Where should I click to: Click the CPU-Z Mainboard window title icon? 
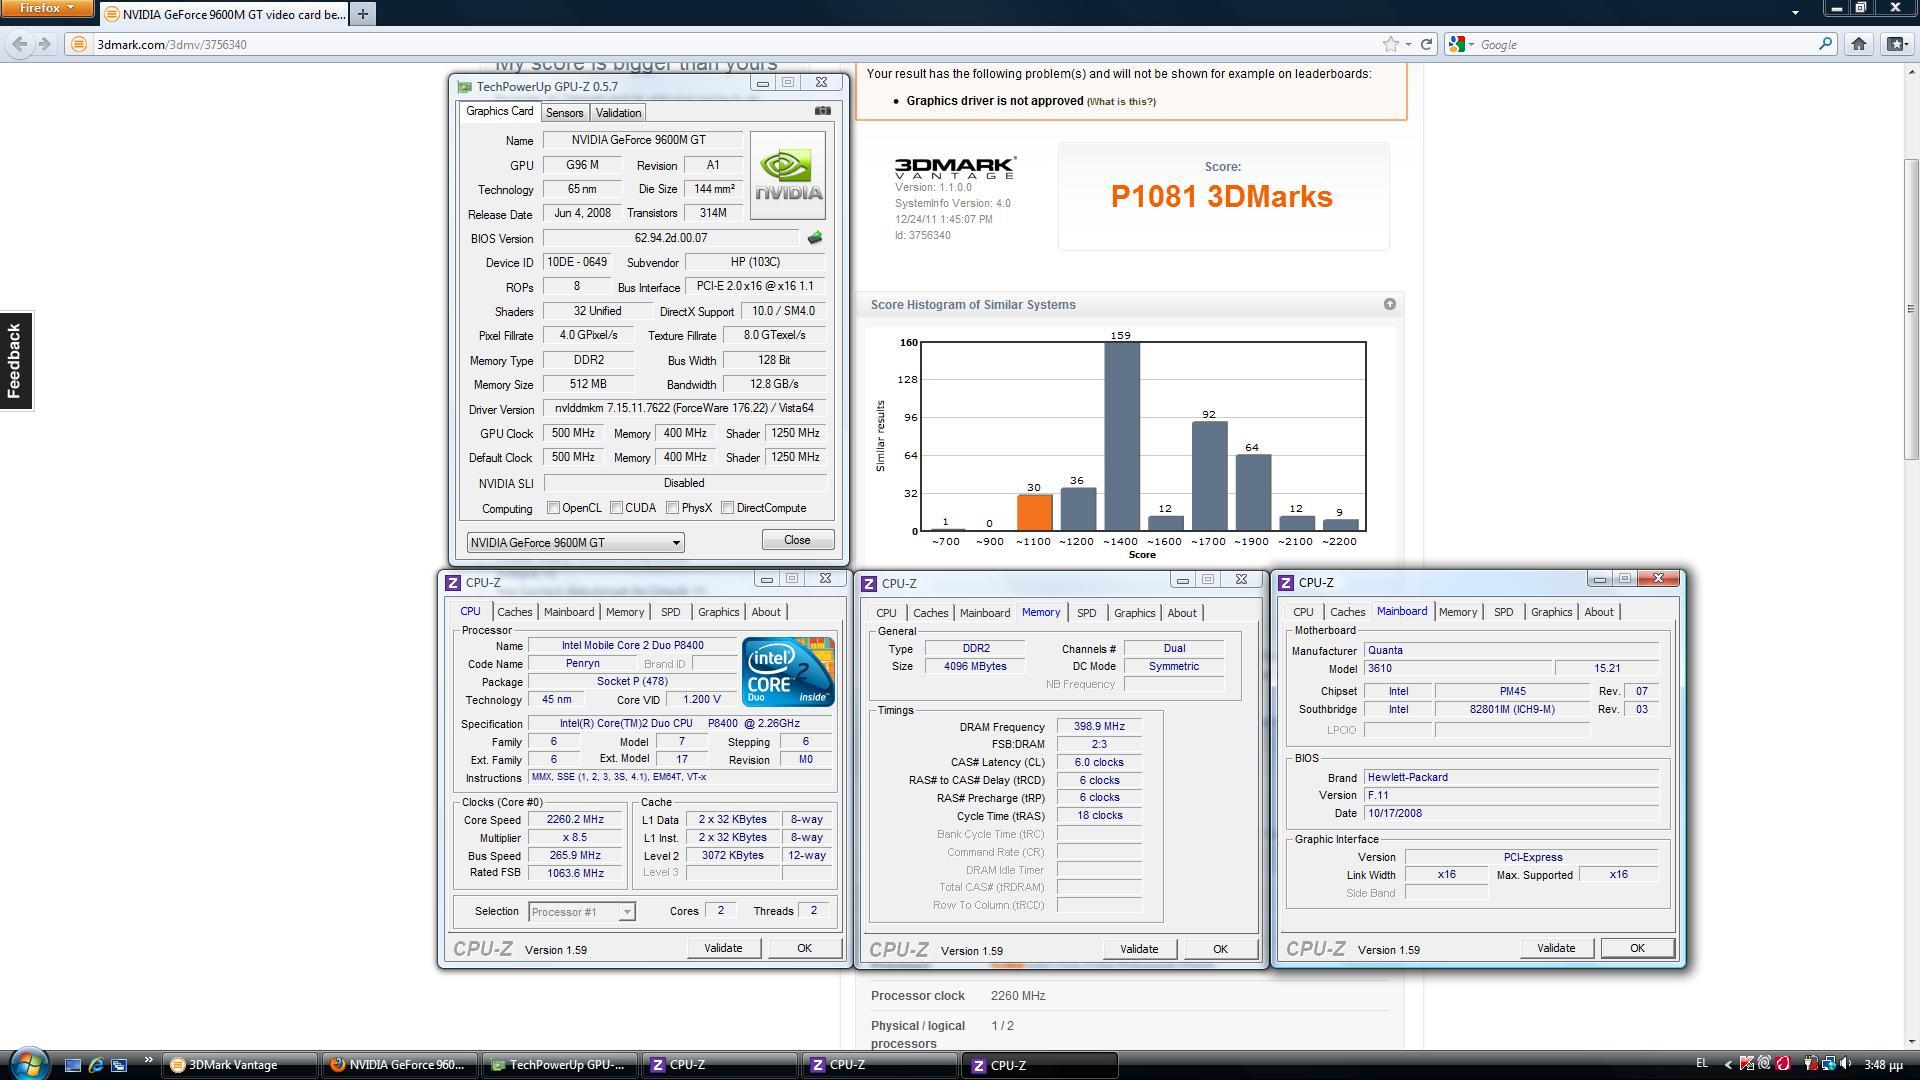[1286, 582]
